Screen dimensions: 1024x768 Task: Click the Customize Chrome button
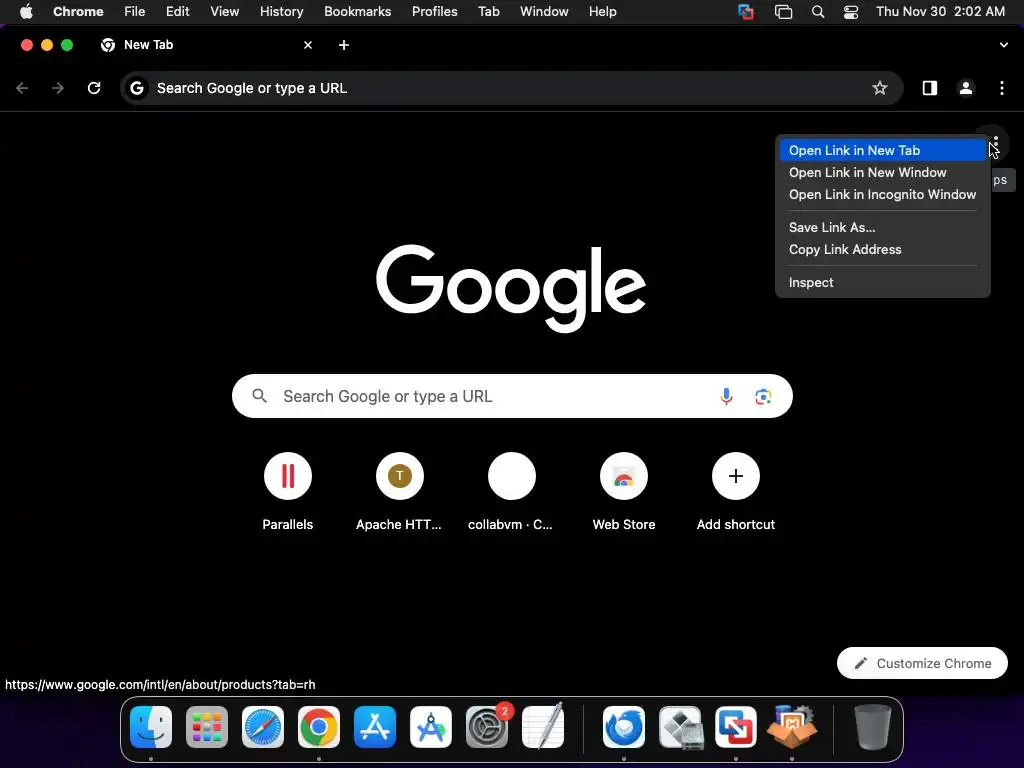[922, 664]
